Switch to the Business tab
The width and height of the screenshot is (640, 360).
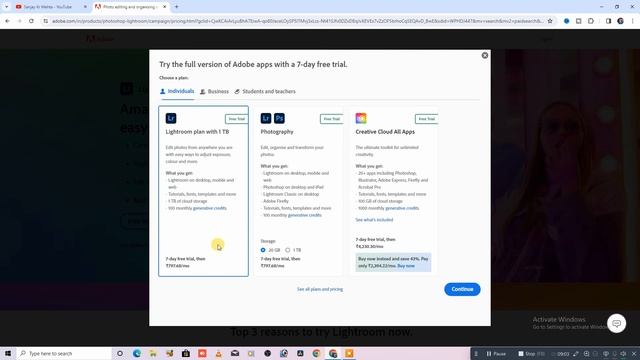(214, 91)
